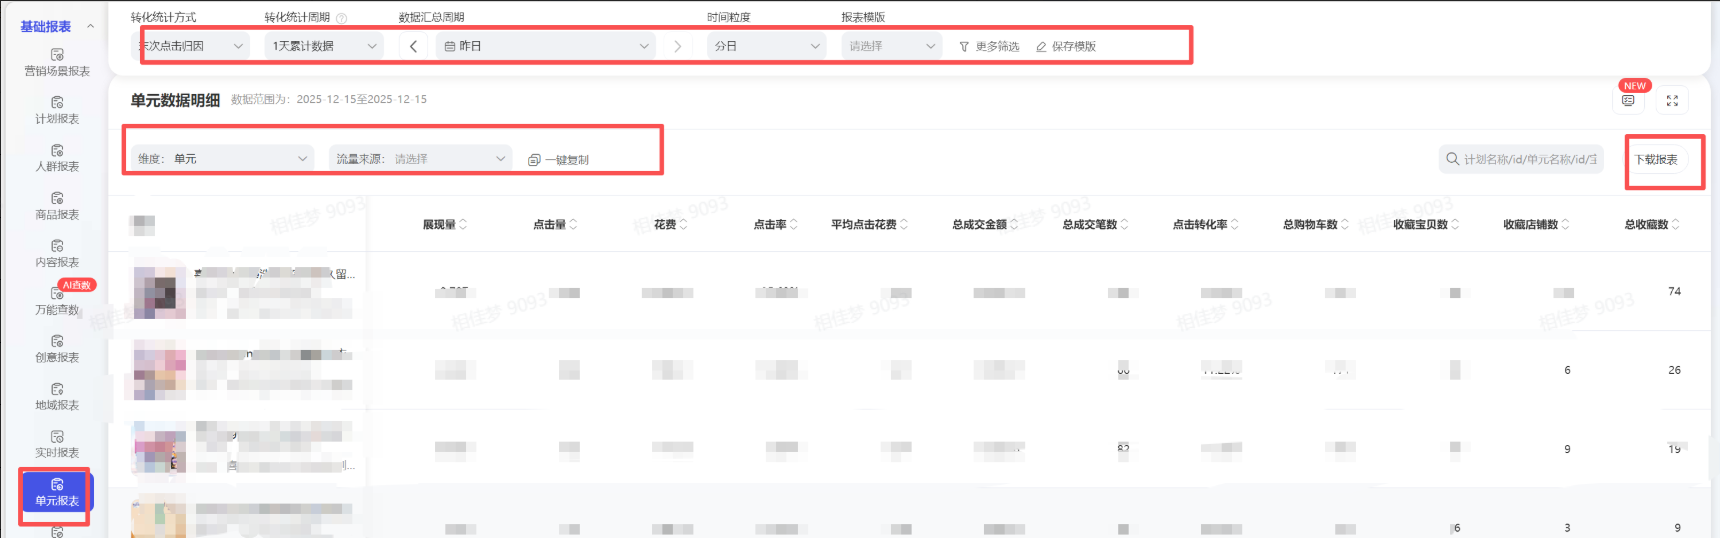Image resolution: width=1720 pixels, height=538 pixels.
Task: Open the 分日 time granularity dropdown
Action: tap(767, 46)
